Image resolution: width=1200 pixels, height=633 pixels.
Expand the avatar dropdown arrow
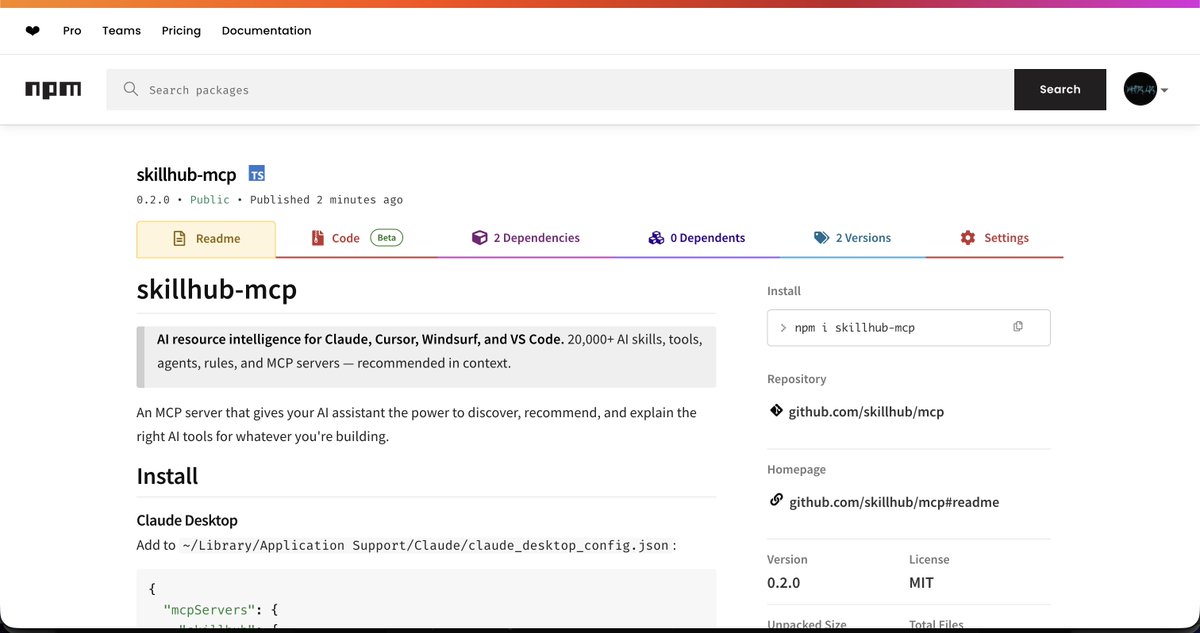(1164, 91)
